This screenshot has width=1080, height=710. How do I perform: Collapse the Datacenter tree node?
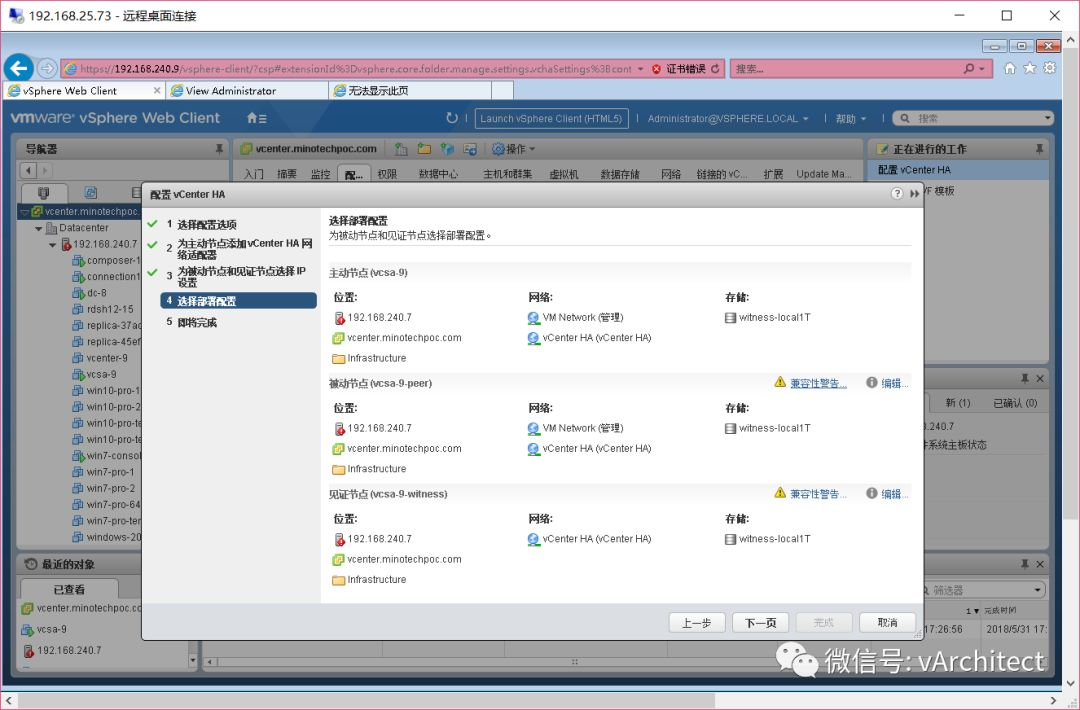(39, 228)
